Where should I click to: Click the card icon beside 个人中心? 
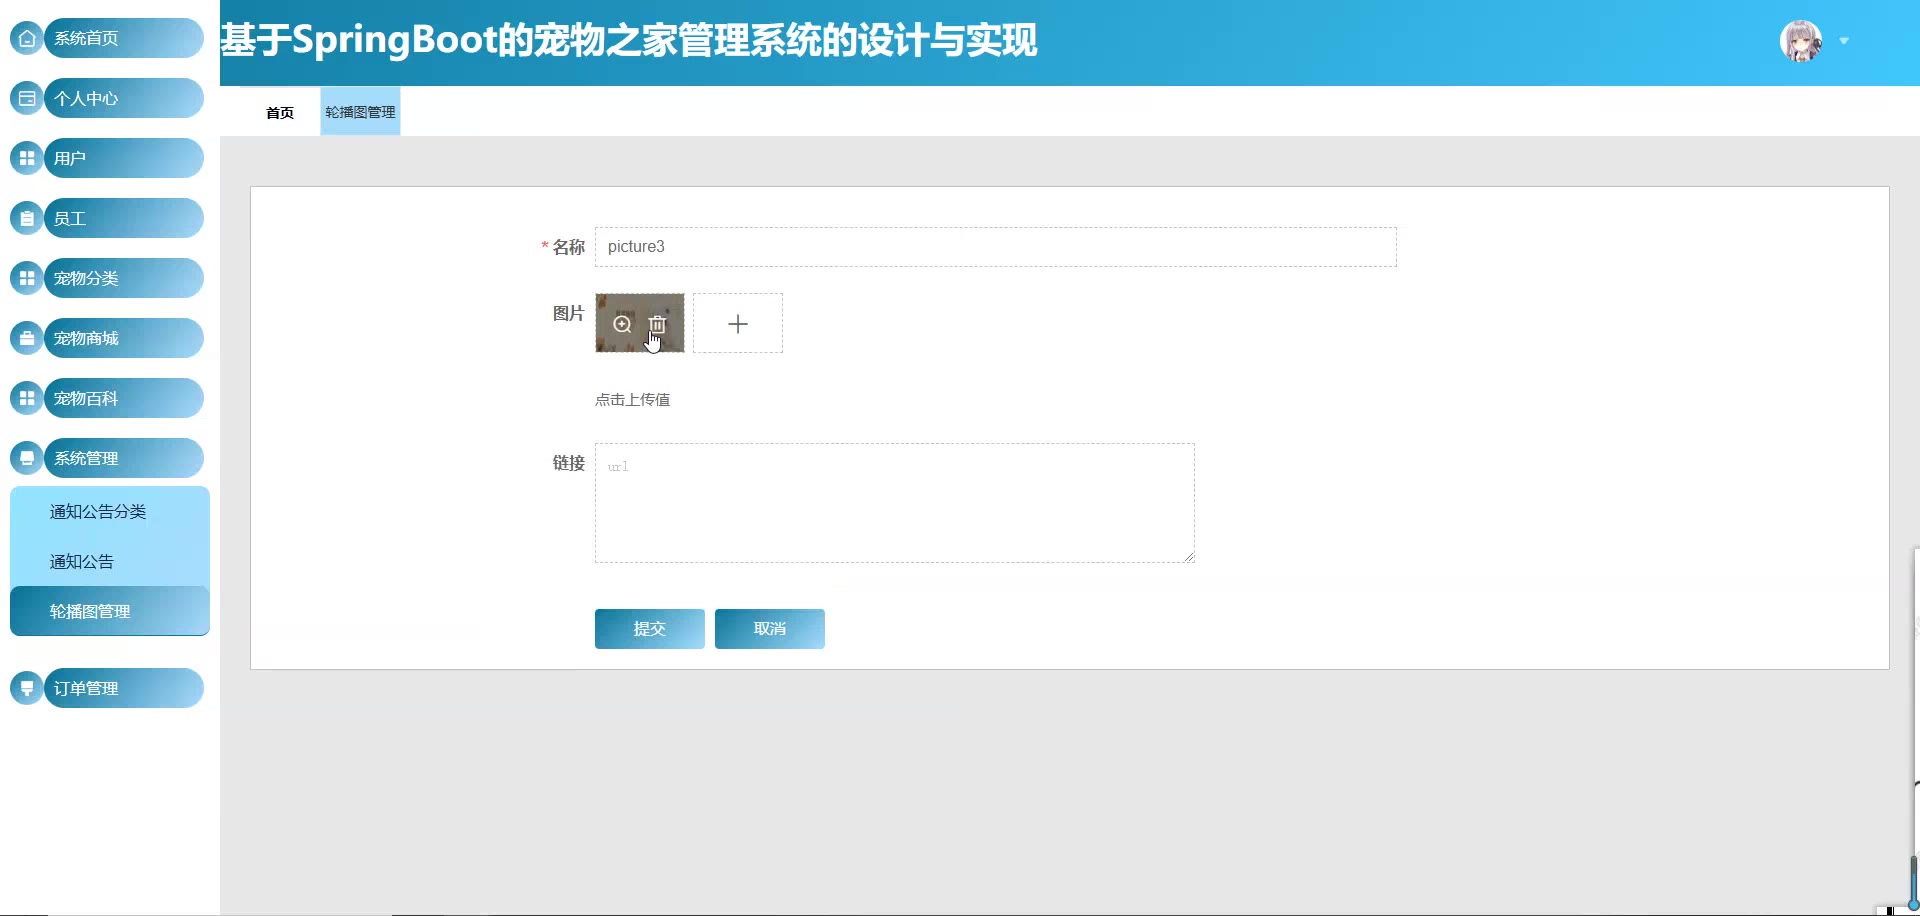[x=27, y=99]
